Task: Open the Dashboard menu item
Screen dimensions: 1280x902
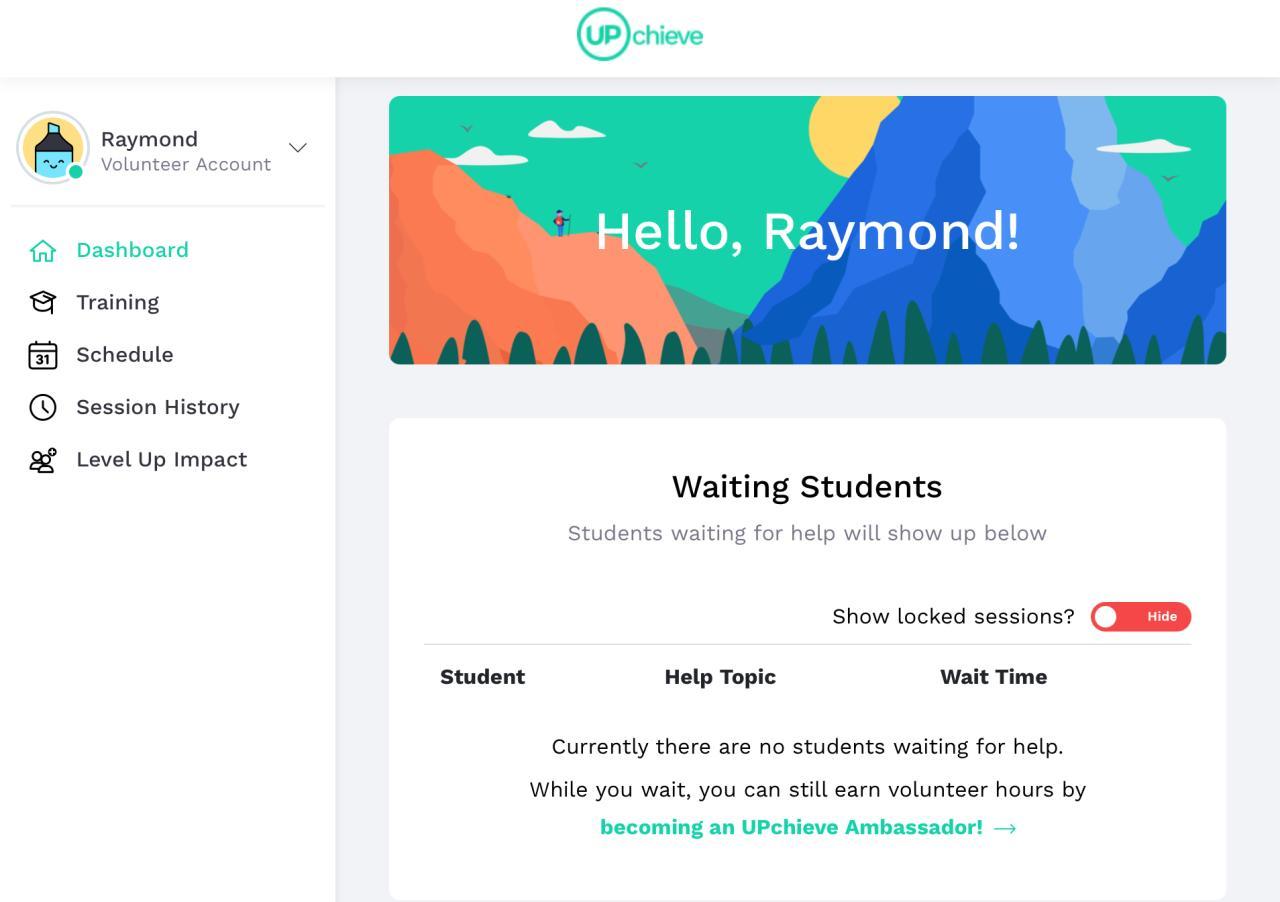Action: pos(132,250)
